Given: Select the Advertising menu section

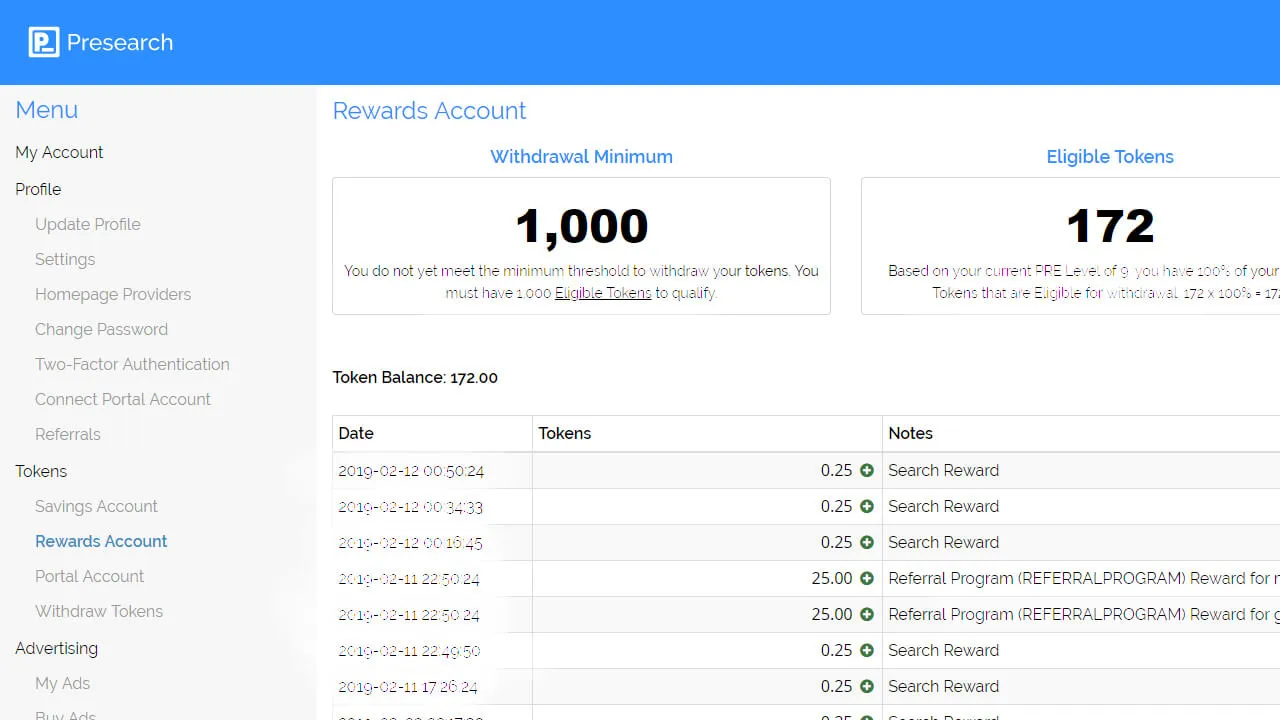Looking at the screenshot, I should tap(56, 648).
